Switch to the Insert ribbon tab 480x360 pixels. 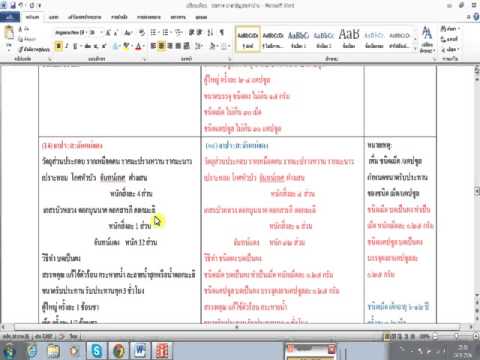click(54, 17)
